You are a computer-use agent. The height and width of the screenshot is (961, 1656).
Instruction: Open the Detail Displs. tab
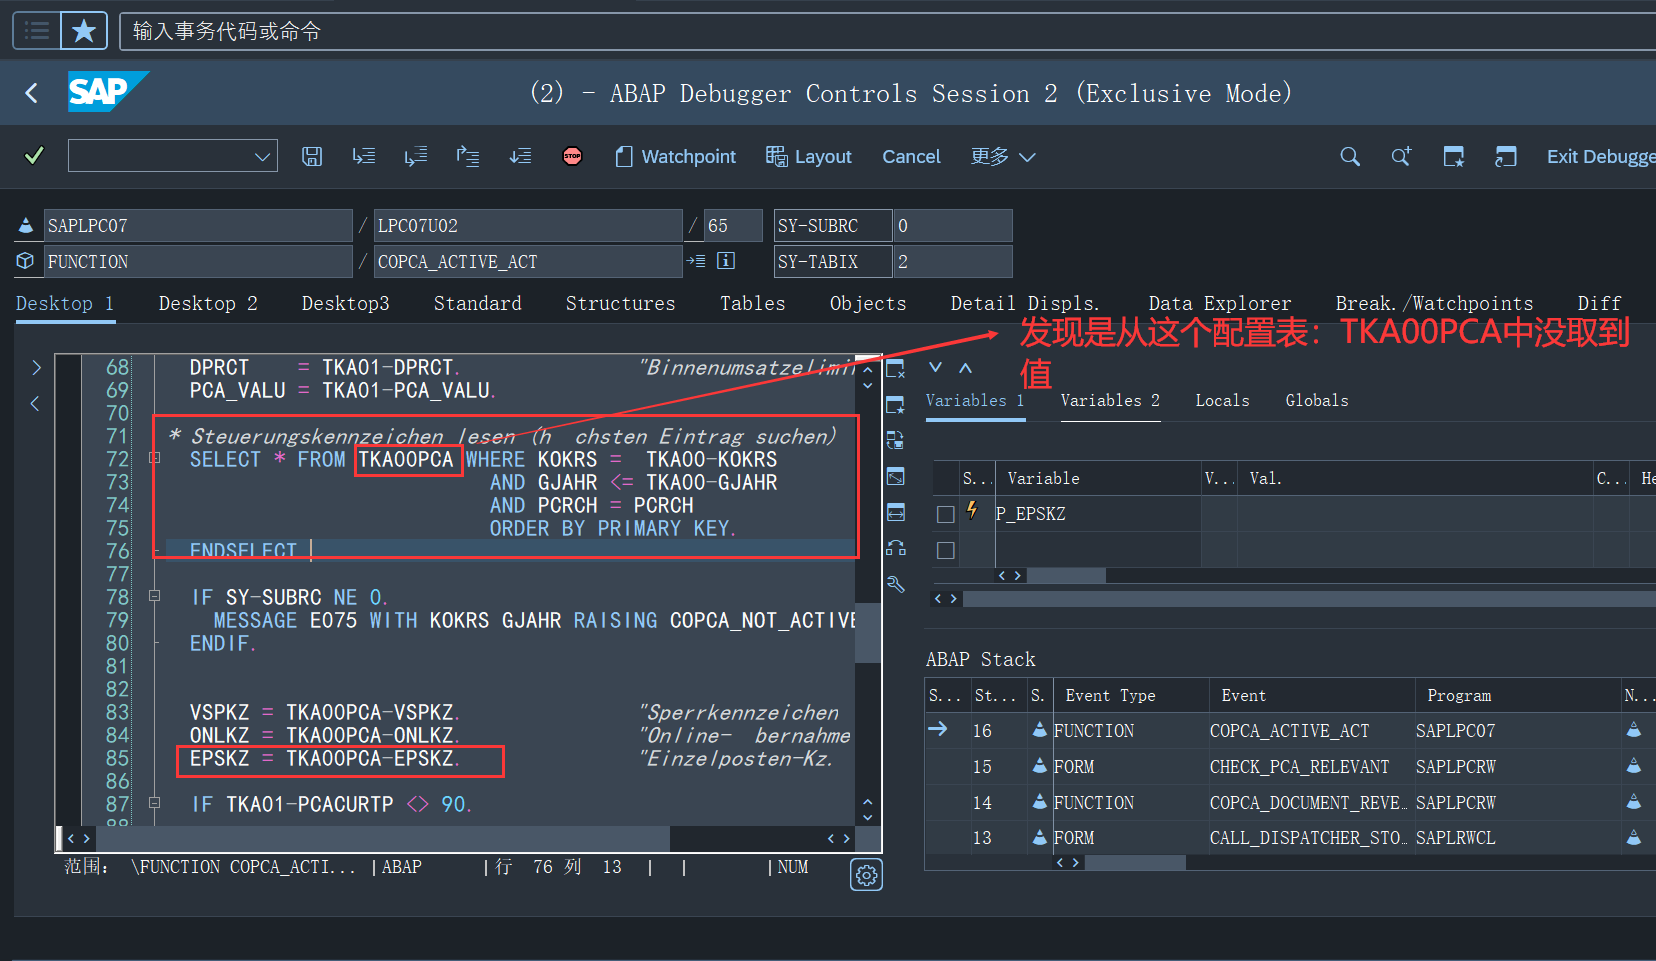1024,303
